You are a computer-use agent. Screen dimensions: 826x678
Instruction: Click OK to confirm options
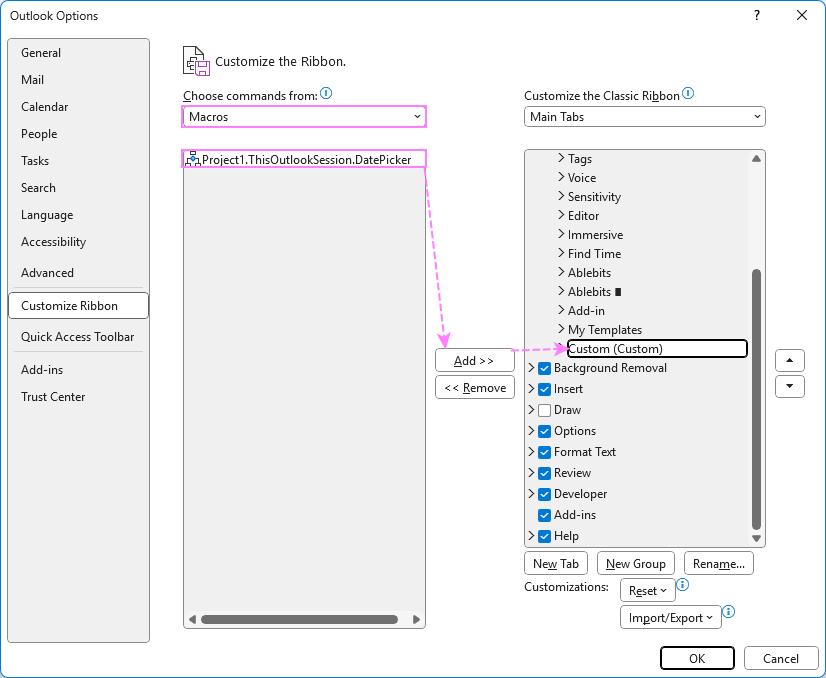(x=697, y=659)
